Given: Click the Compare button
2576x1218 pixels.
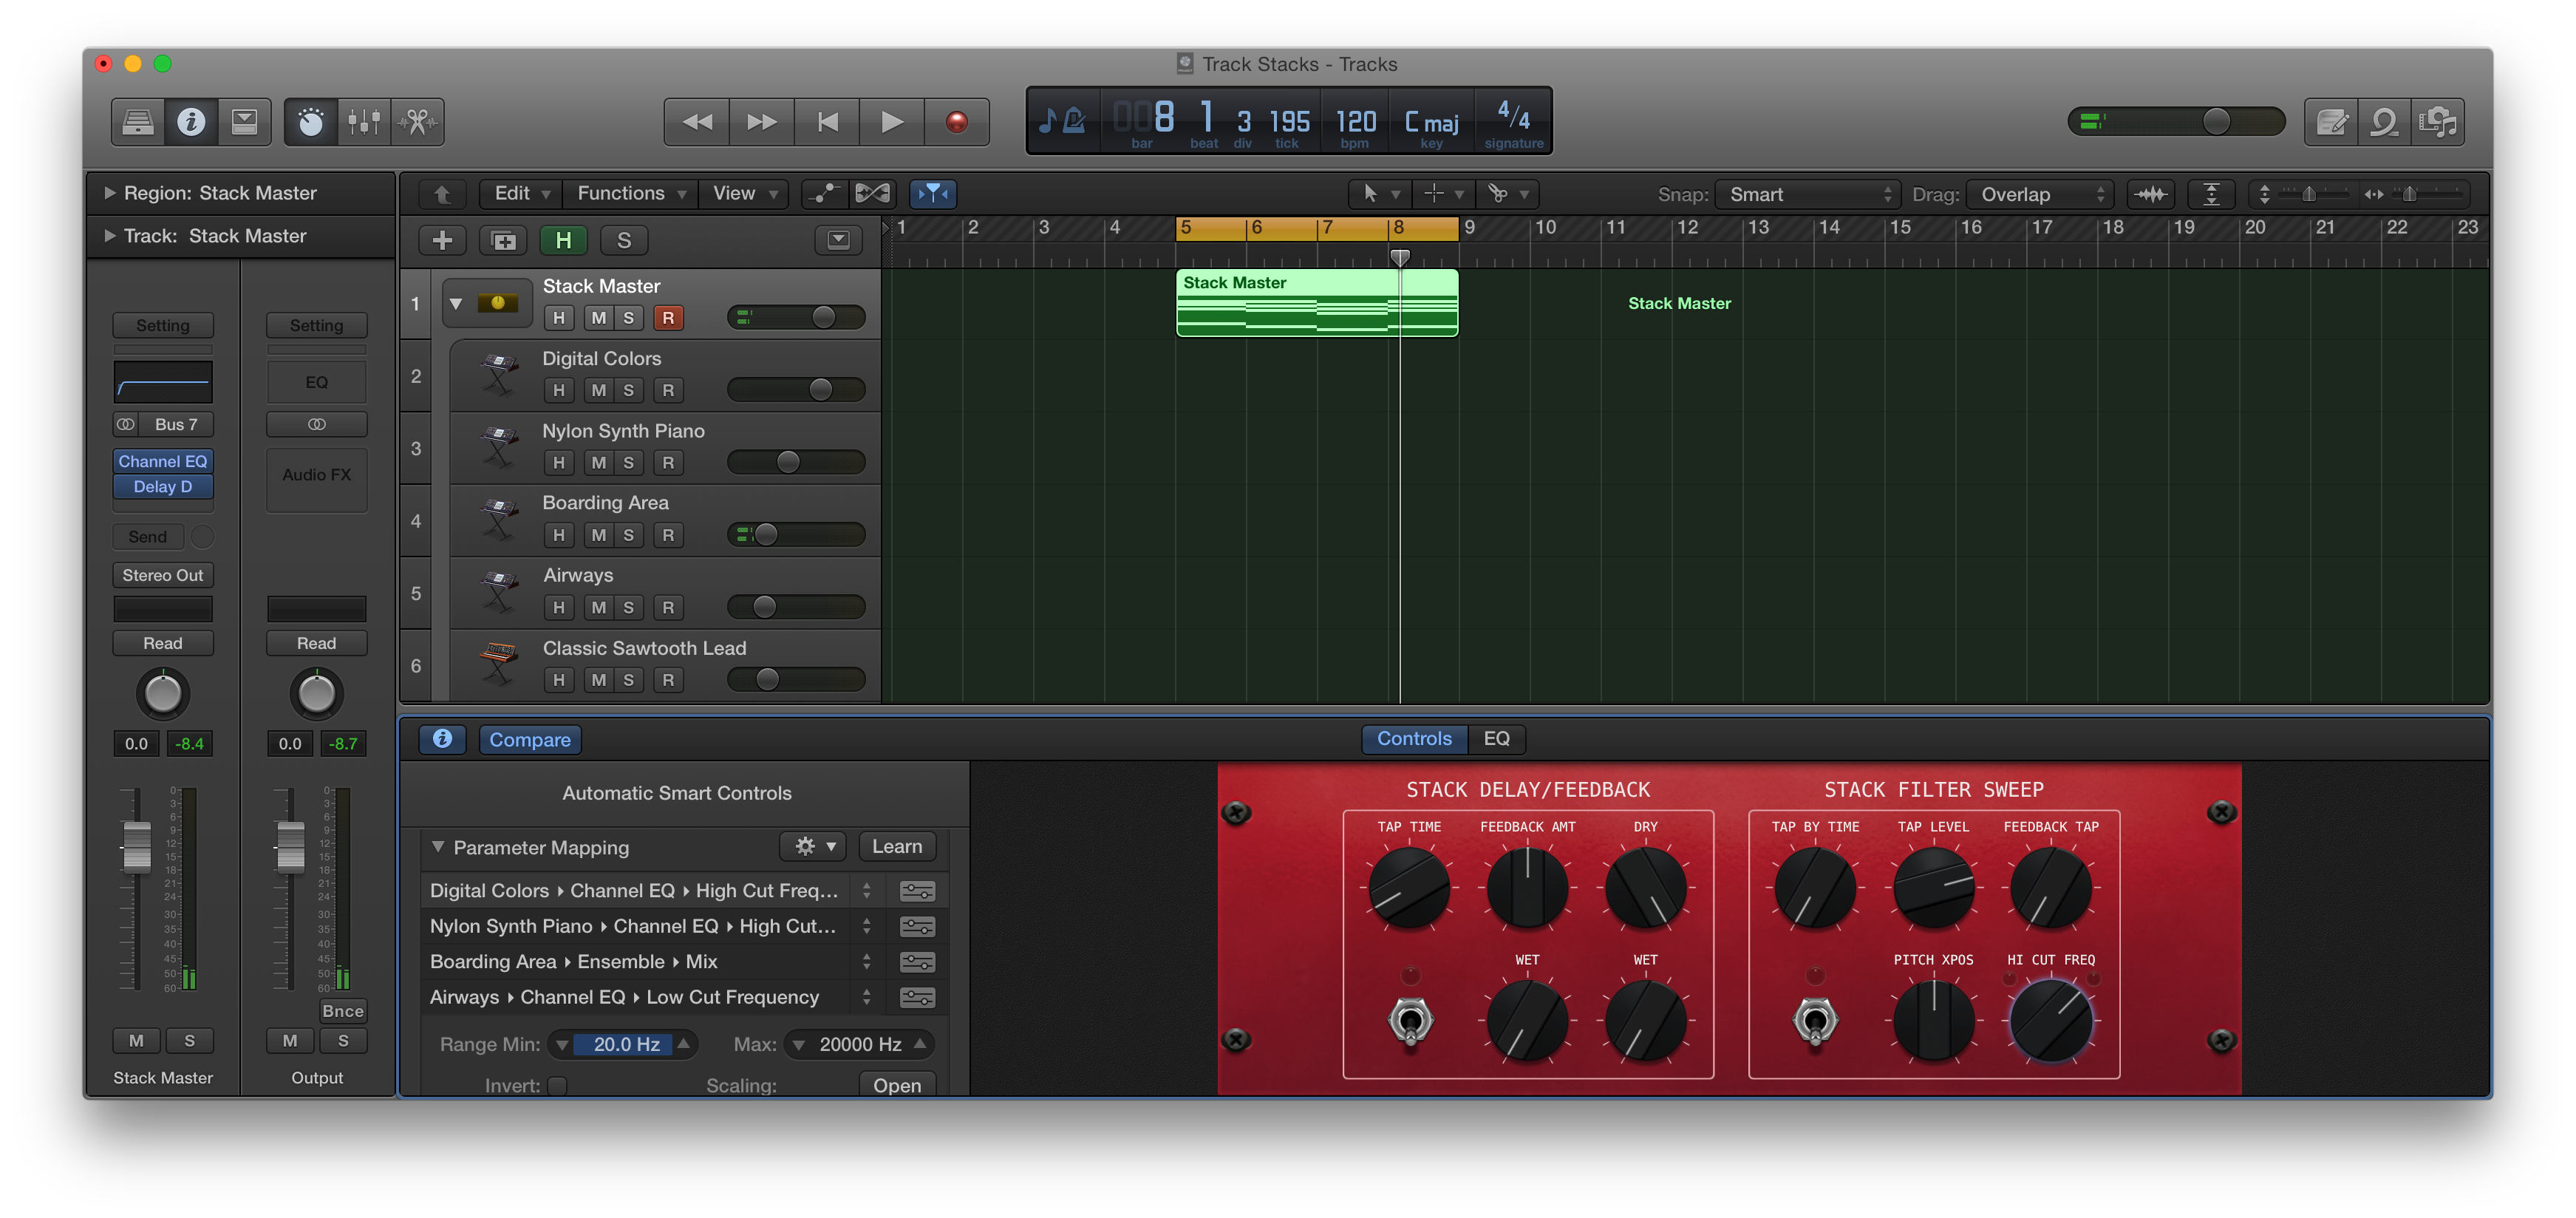Looking at the screenshot, I should [x=530, y=739].
